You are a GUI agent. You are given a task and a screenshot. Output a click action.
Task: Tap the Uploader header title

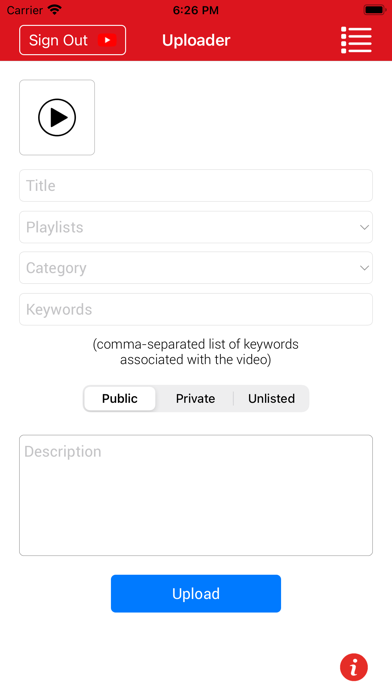[196, 40]
